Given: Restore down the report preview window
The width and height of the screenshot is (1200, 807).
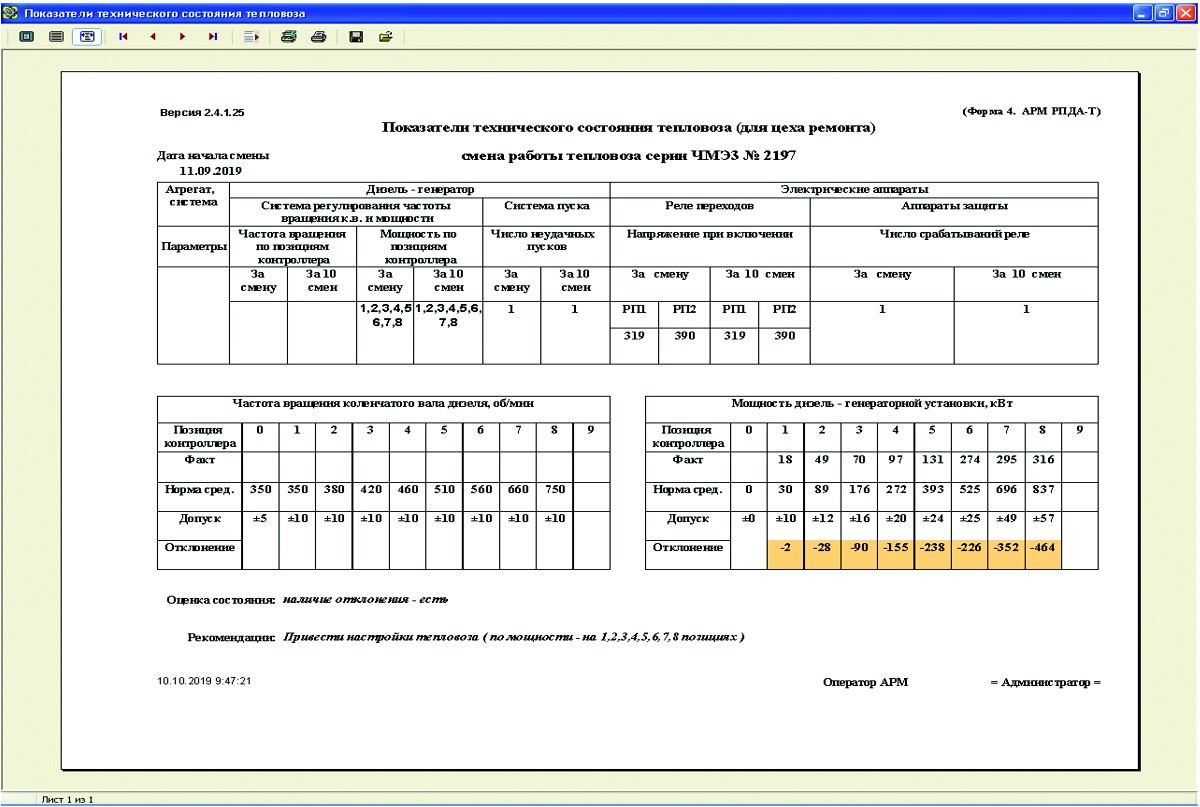Looking at the screenshot, I should (x=1163, y=13).
